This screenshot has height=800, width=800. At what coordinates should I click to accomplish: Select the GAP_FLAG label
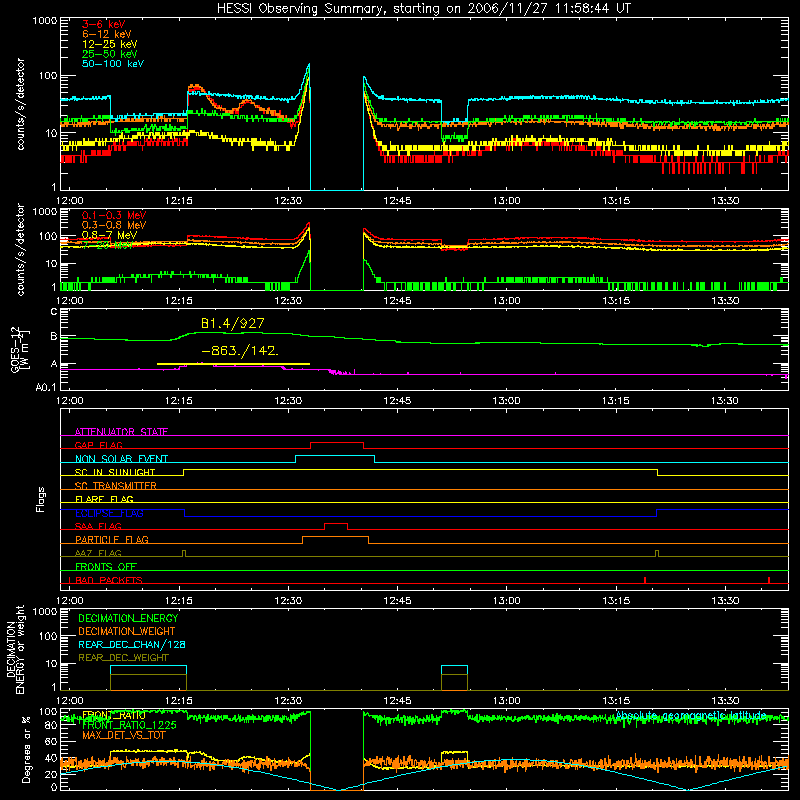coord(98,445)
